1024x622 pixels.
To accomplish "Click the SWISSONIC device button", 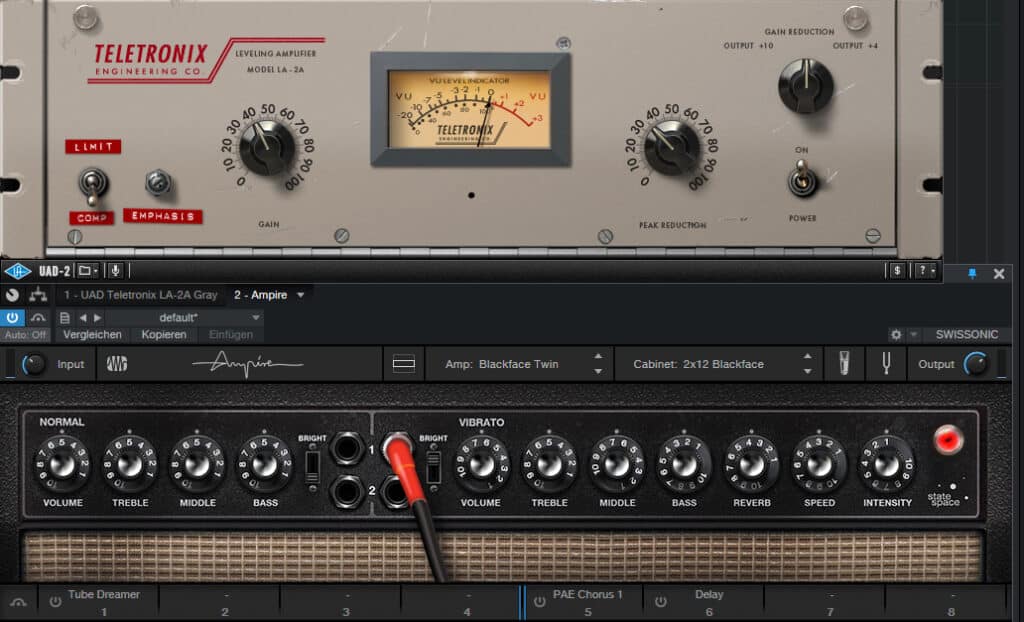I will (967, 335).
